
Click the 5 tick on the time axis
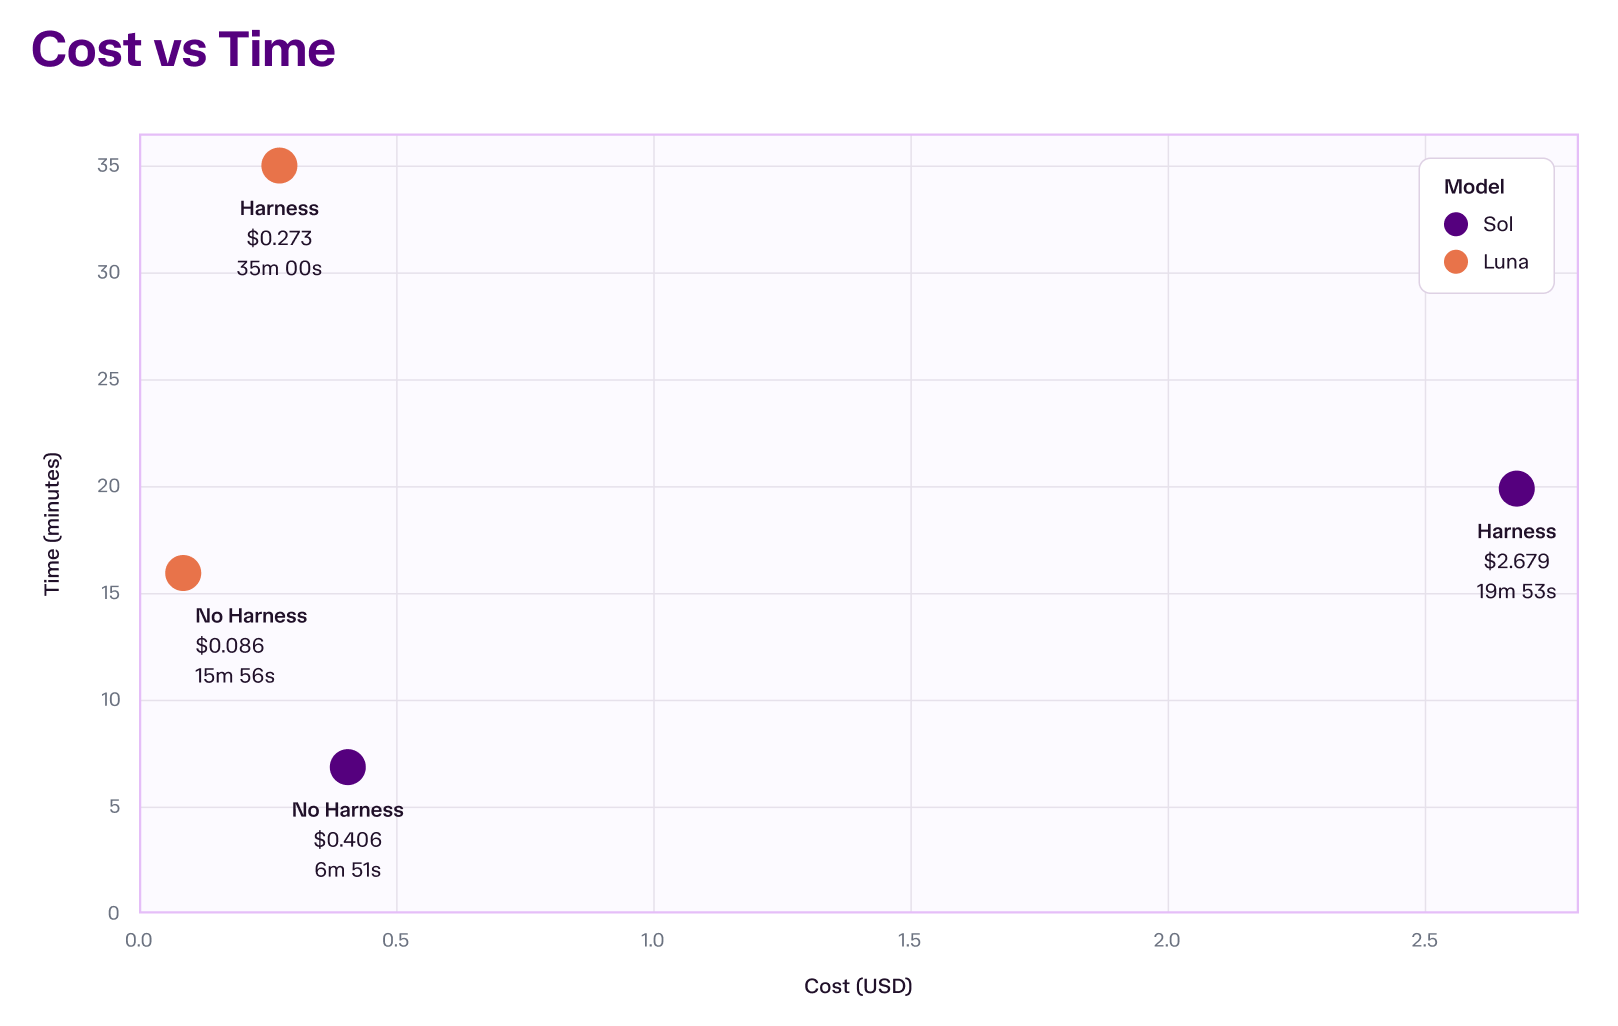coord(115,806)
